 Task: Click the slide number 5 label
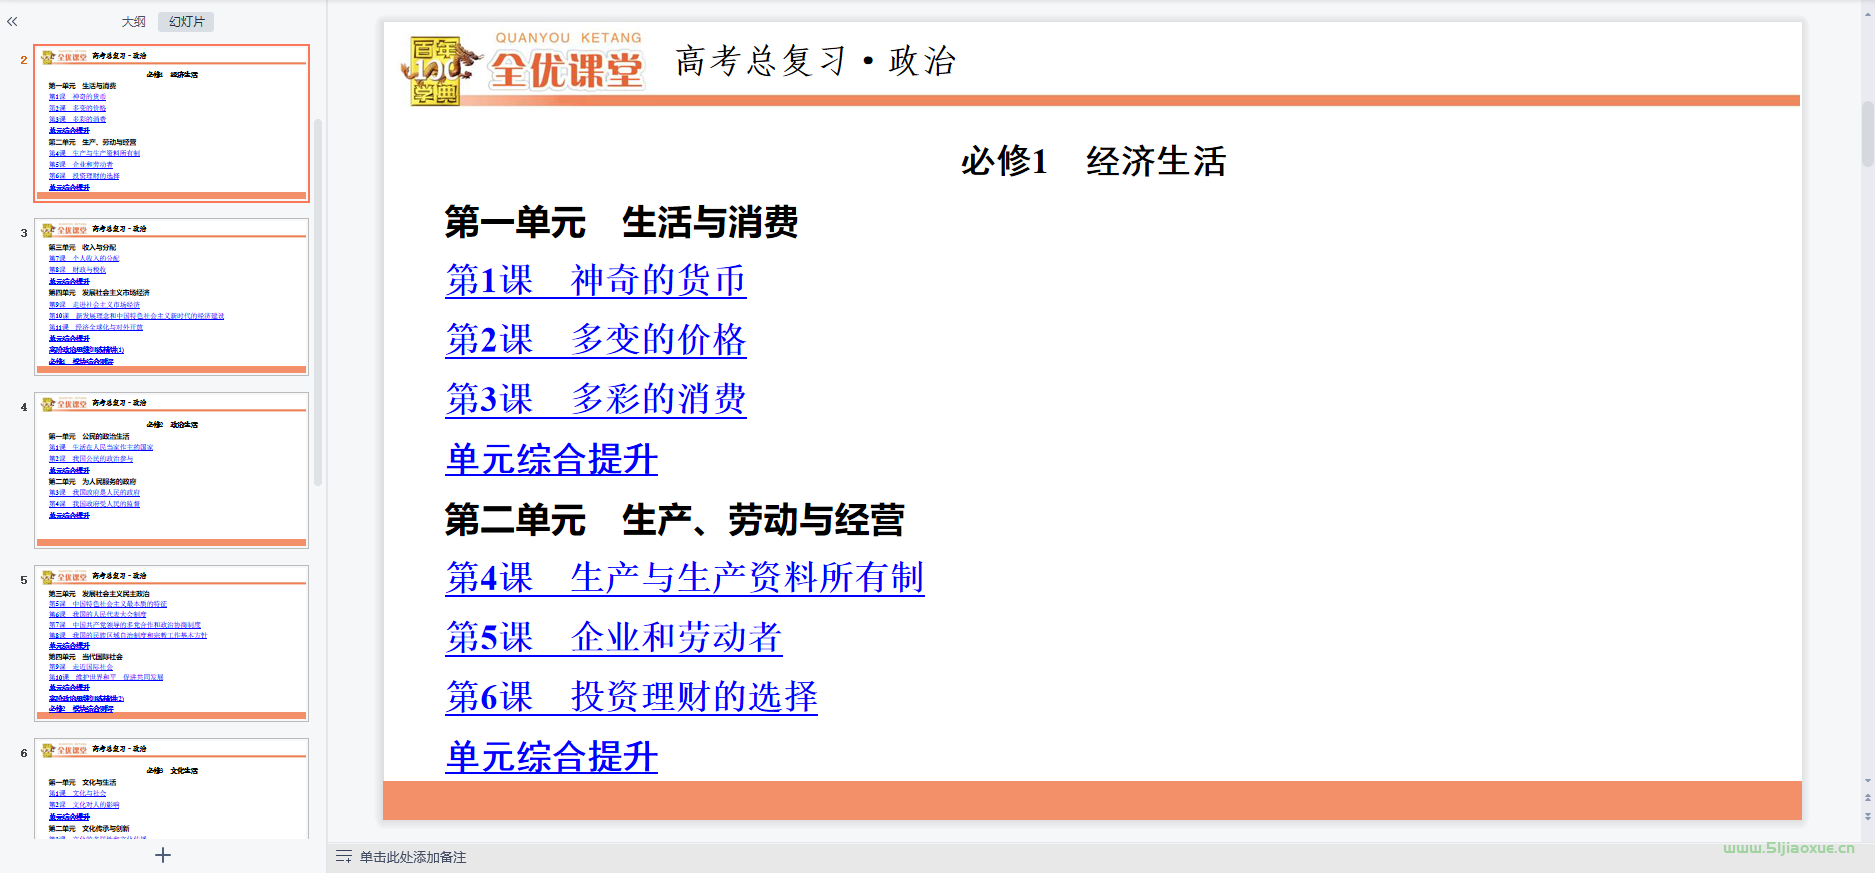coord(24,580)
